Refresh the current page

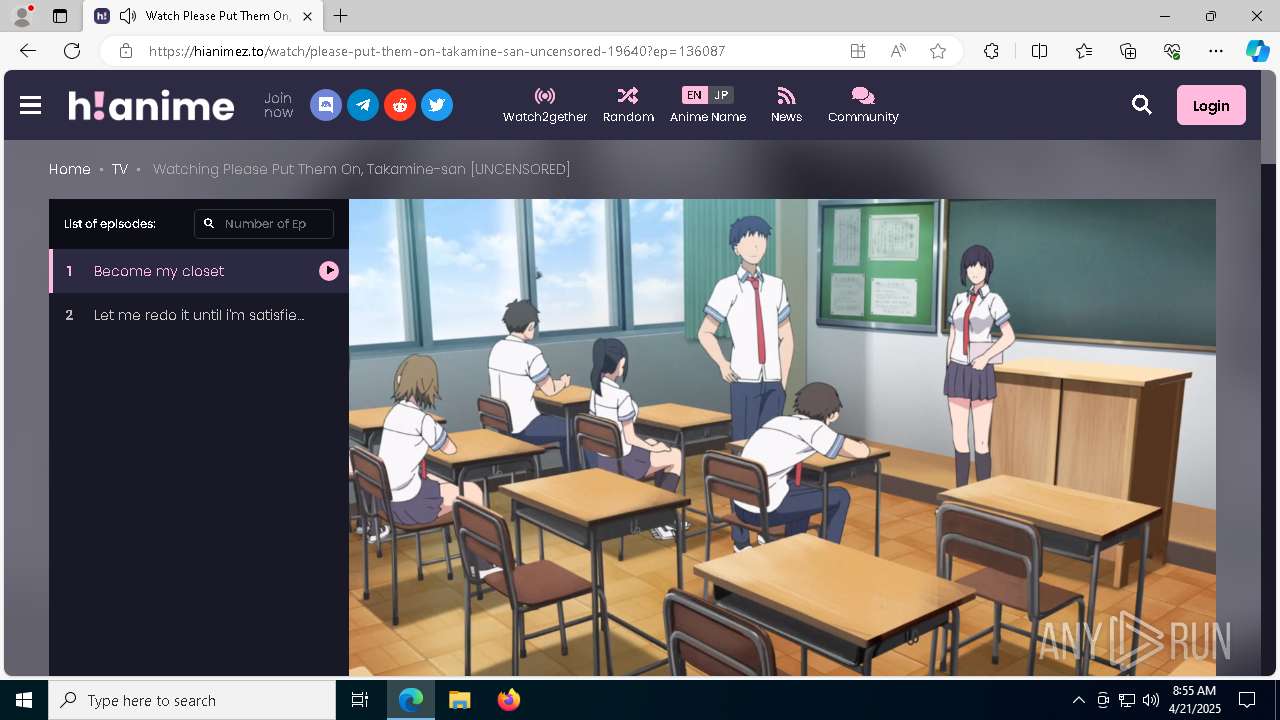click(x=72, y=51)
